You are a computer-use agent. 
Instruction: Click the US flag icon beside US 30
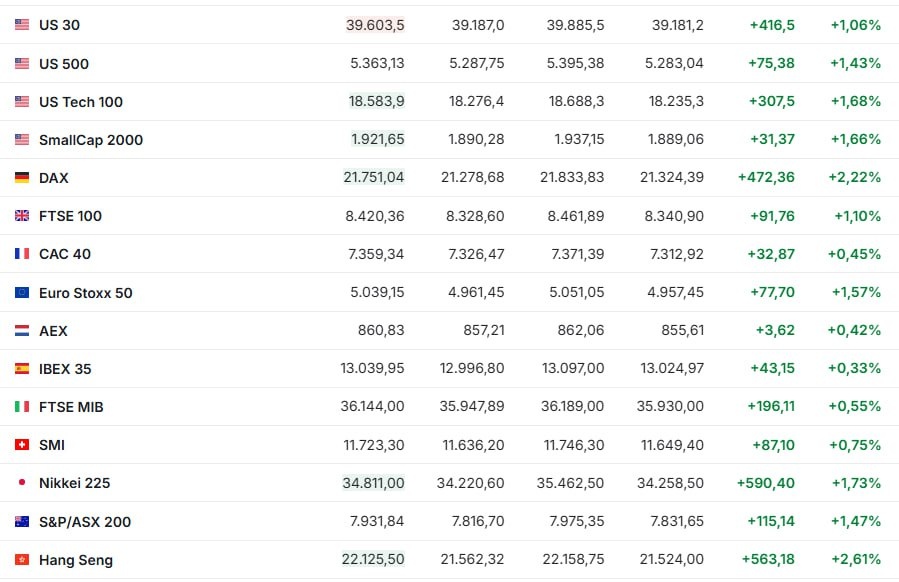pos(22,25)
